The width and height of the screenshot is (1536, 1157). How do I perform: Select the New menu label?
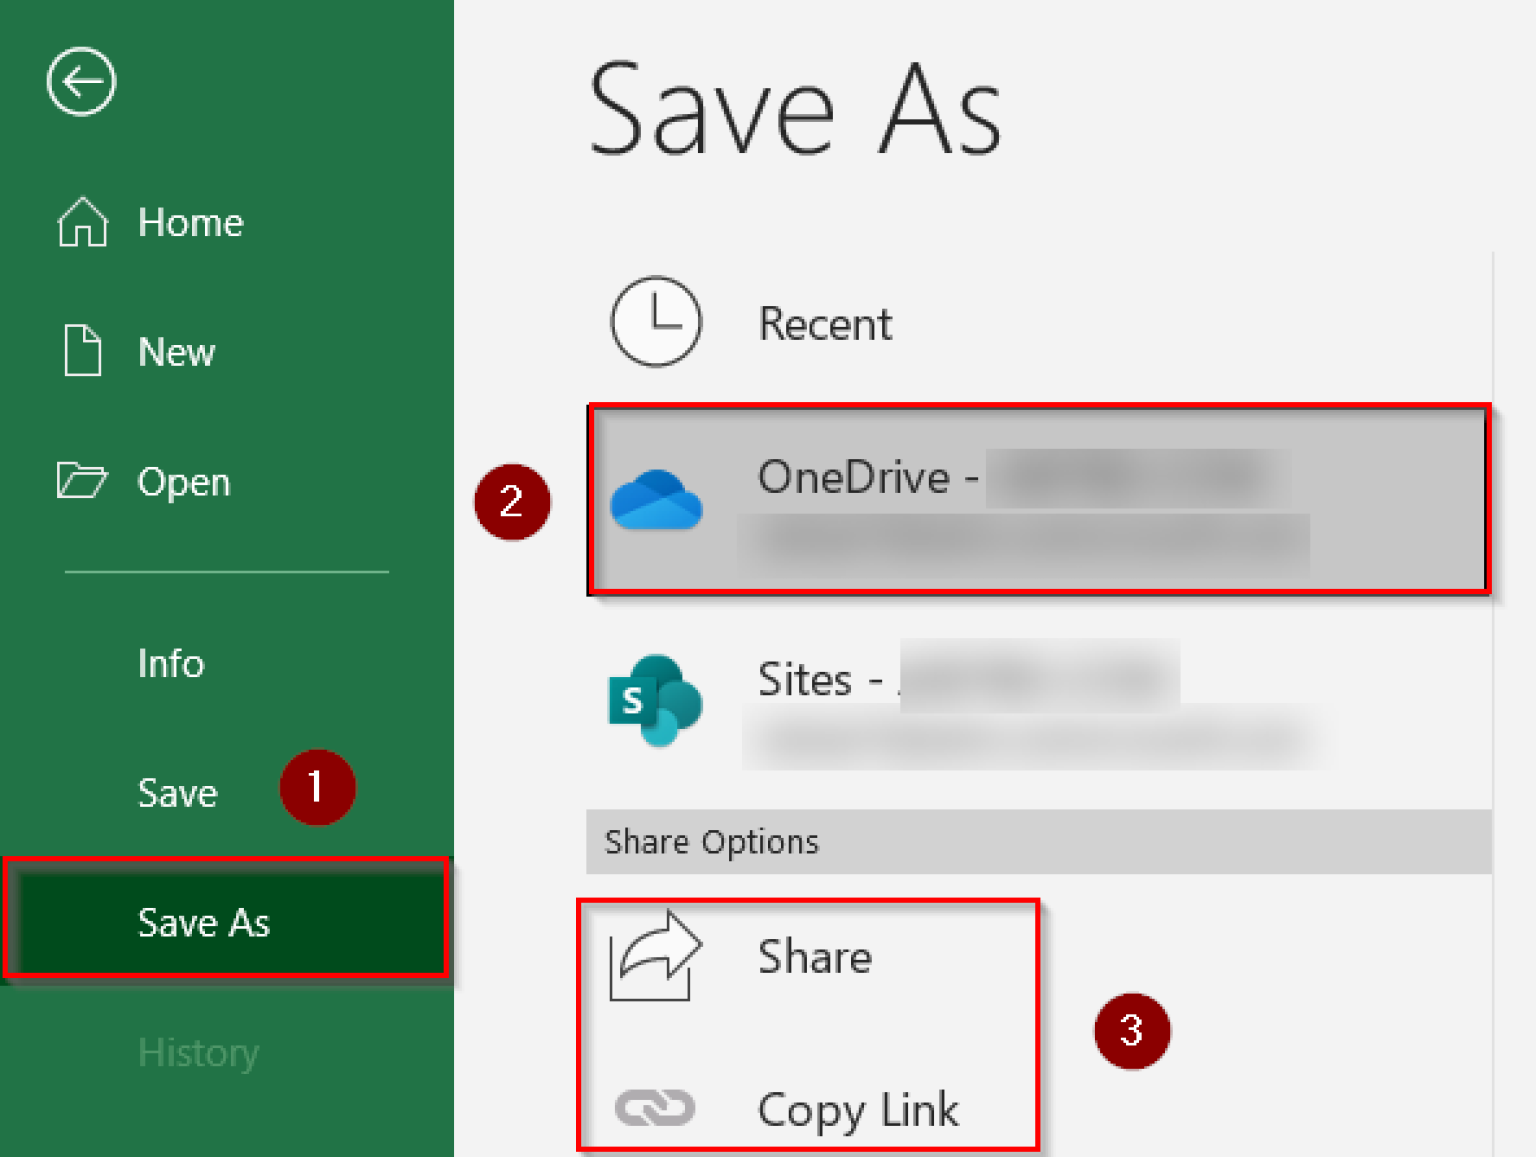(176, 352)
